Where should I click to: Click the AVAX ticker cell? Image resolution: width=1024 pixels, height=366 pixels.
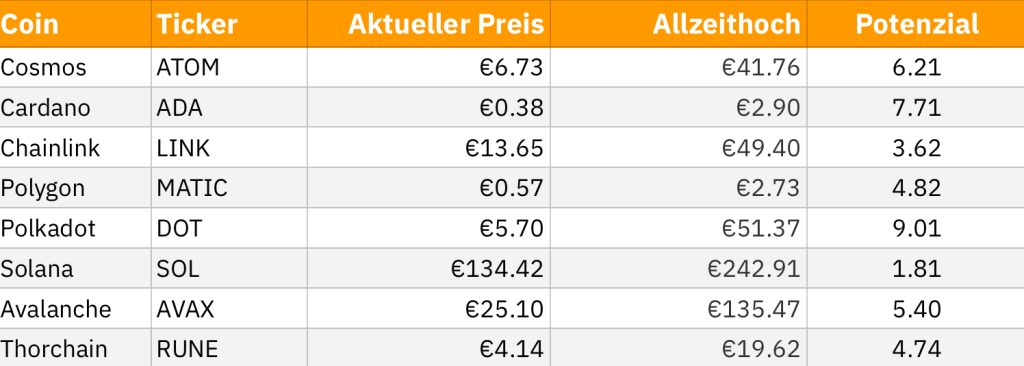[x=229, y=308]
